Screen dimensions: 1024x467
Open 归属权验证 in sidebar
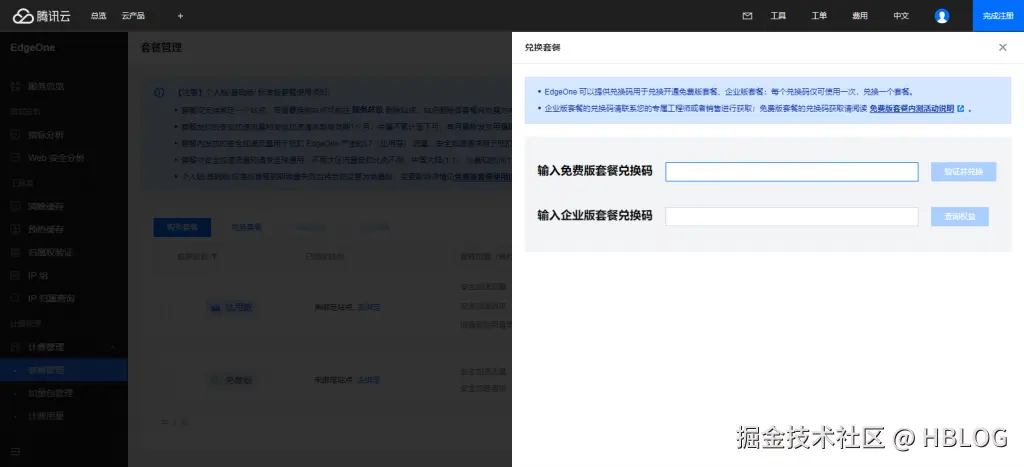[x=50, y=252]
